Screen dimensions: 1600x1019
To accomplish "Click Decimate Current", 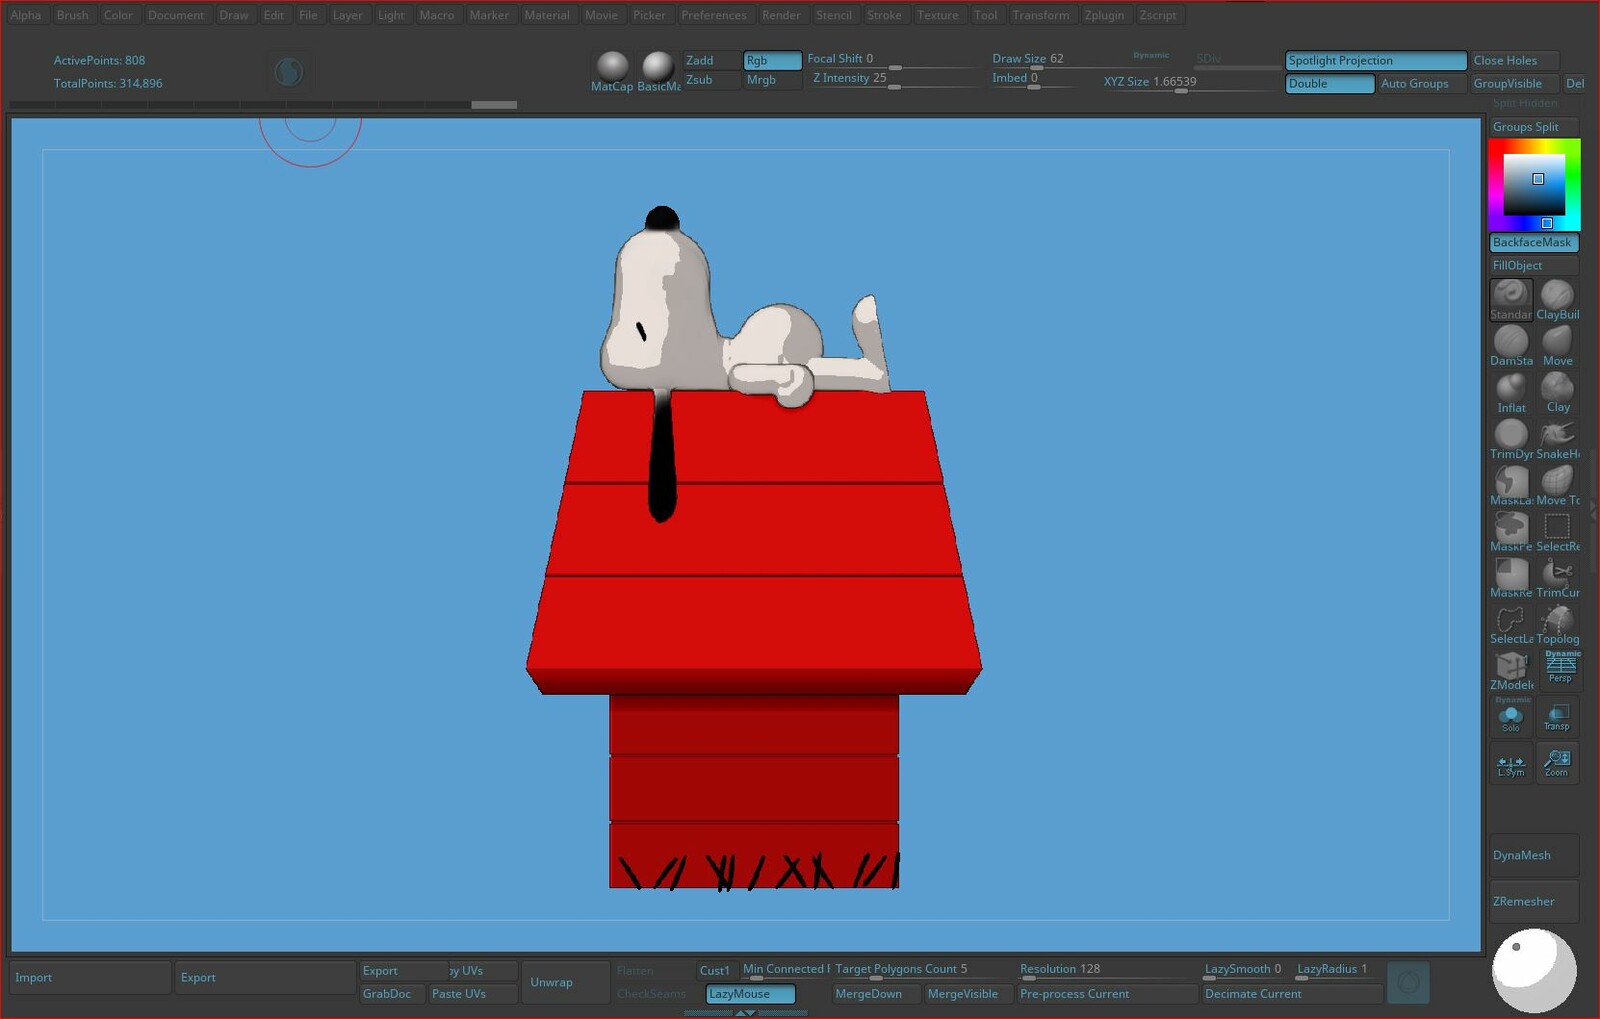I will (x=1292, y=994).
